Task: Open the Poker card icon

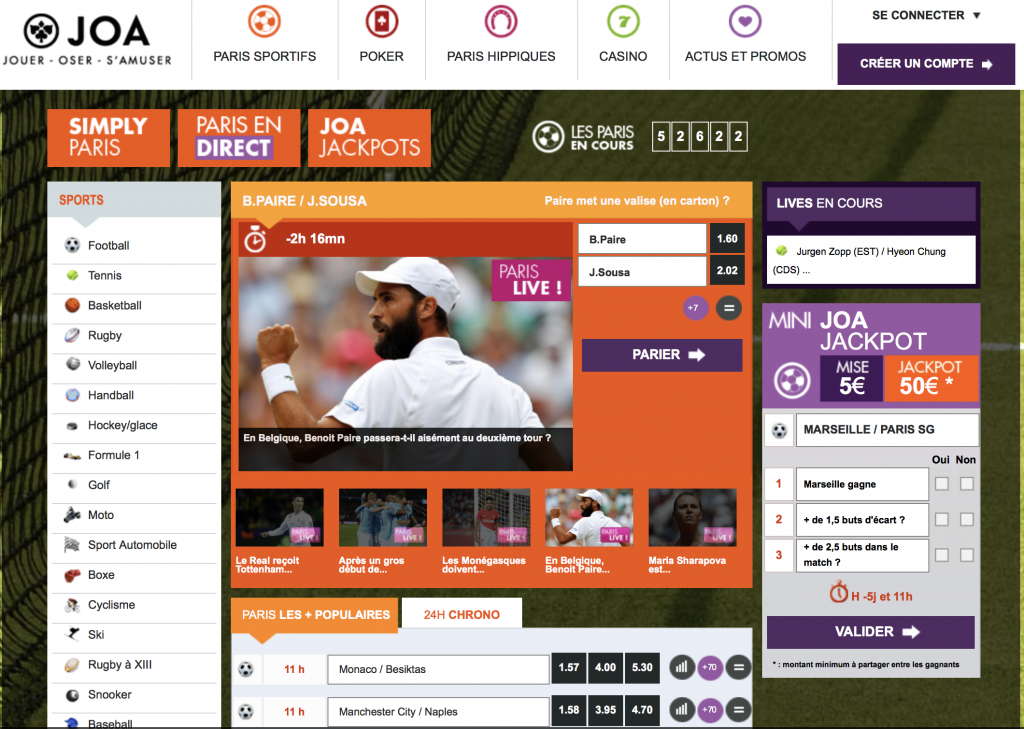Action: click(381, 22)
